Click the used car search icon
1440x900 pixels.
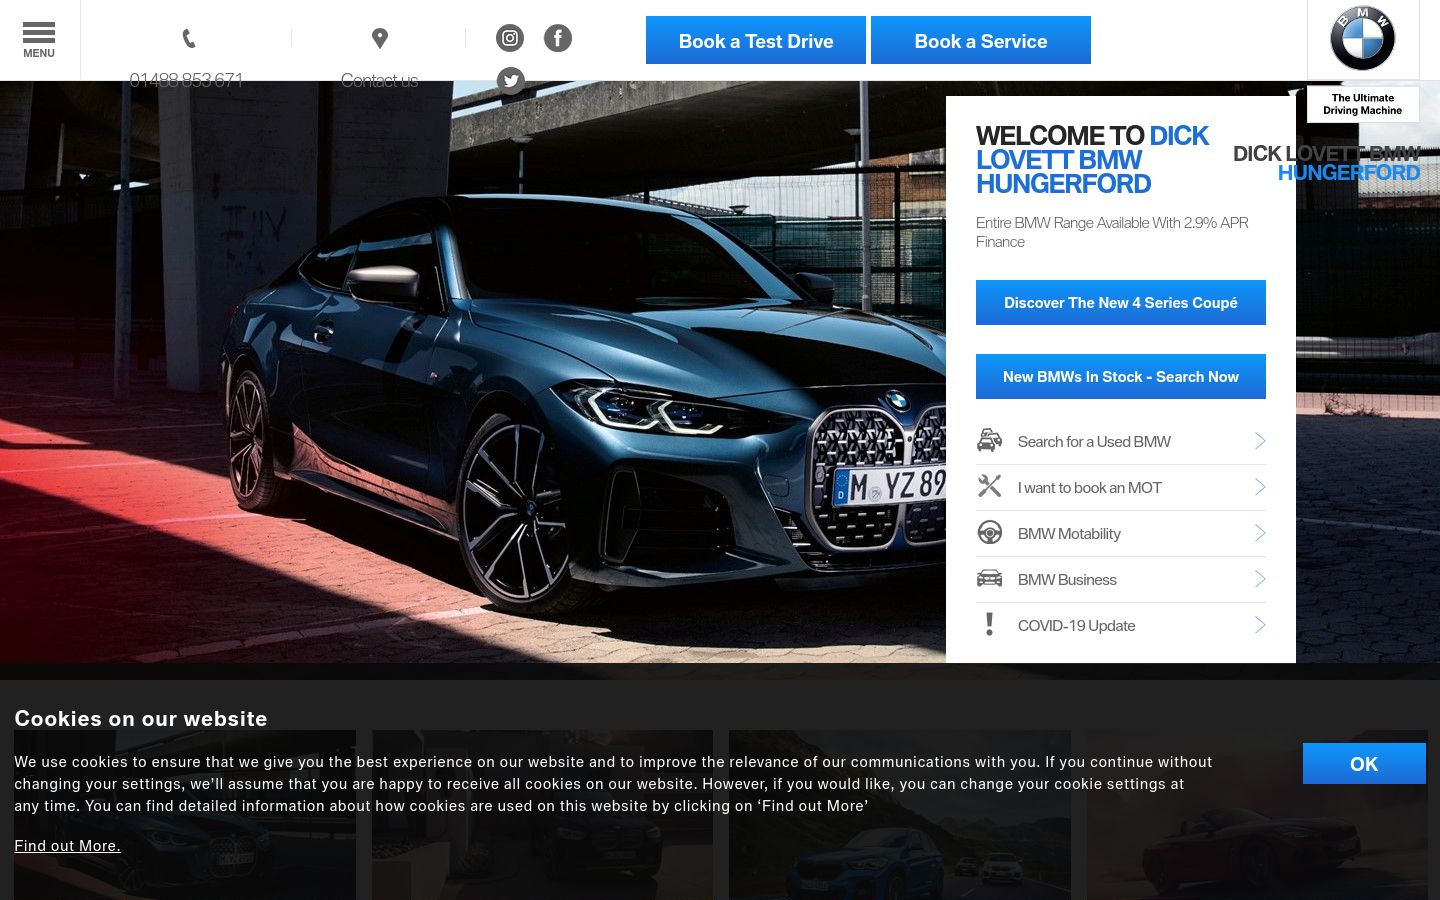tap(989, 441)
